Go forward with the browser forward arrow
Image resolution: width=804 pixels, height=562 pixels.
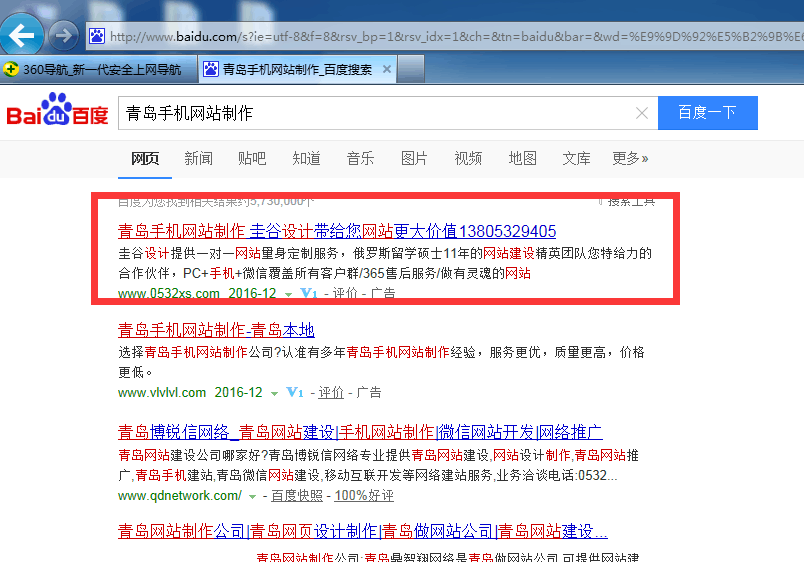point(64,35)
